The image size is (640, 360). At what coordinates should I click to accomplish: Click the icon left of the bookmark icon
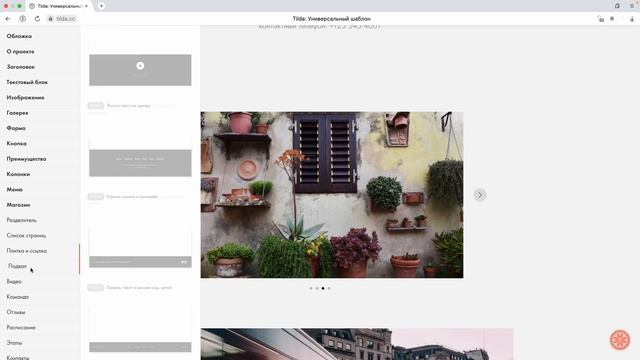(601, 19)
